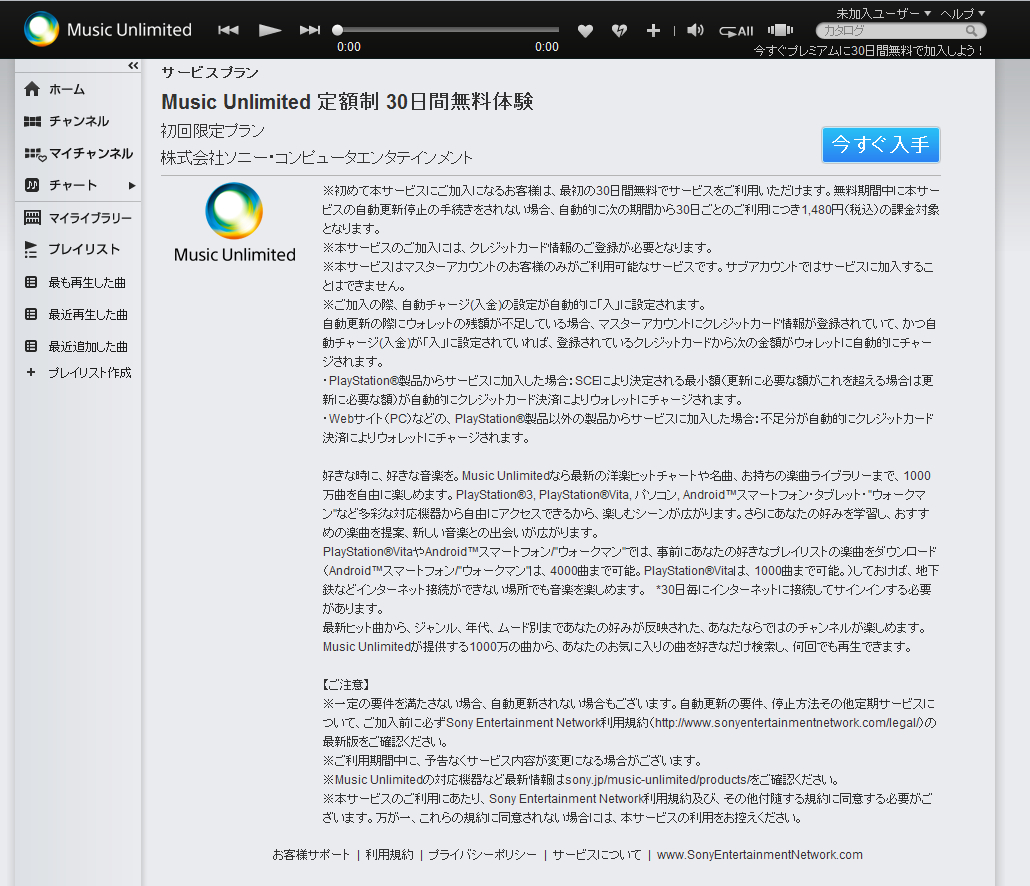
Task: Open the 30-day free premium promo link
Action: [x=867, y=51]
